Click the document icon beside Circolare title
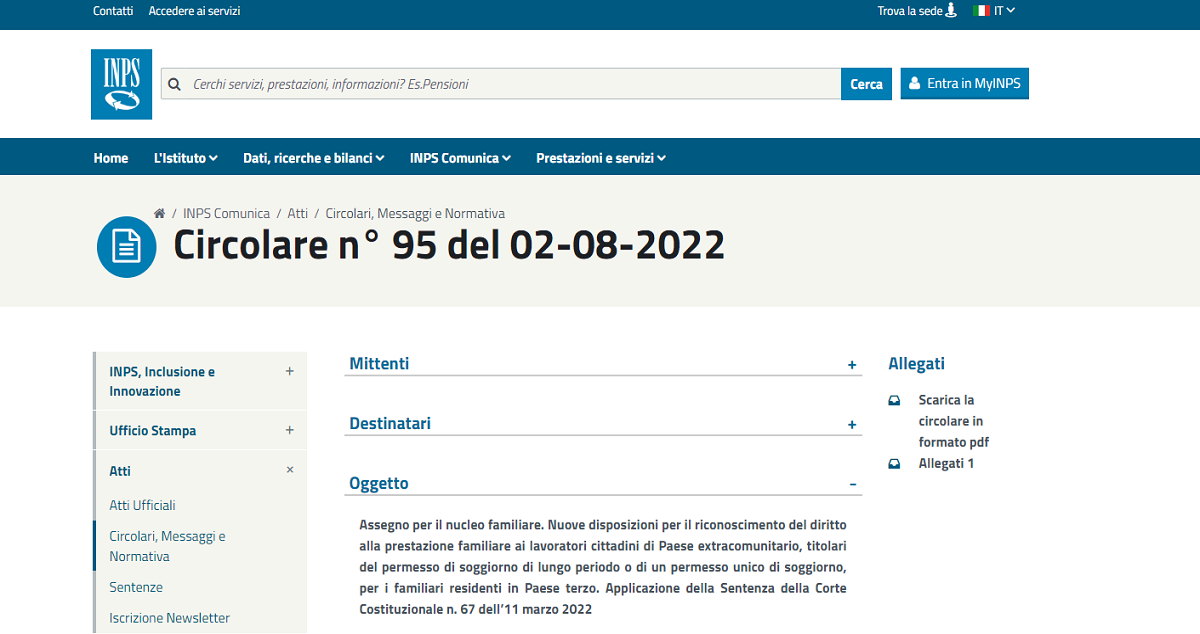 pos(127,246)
